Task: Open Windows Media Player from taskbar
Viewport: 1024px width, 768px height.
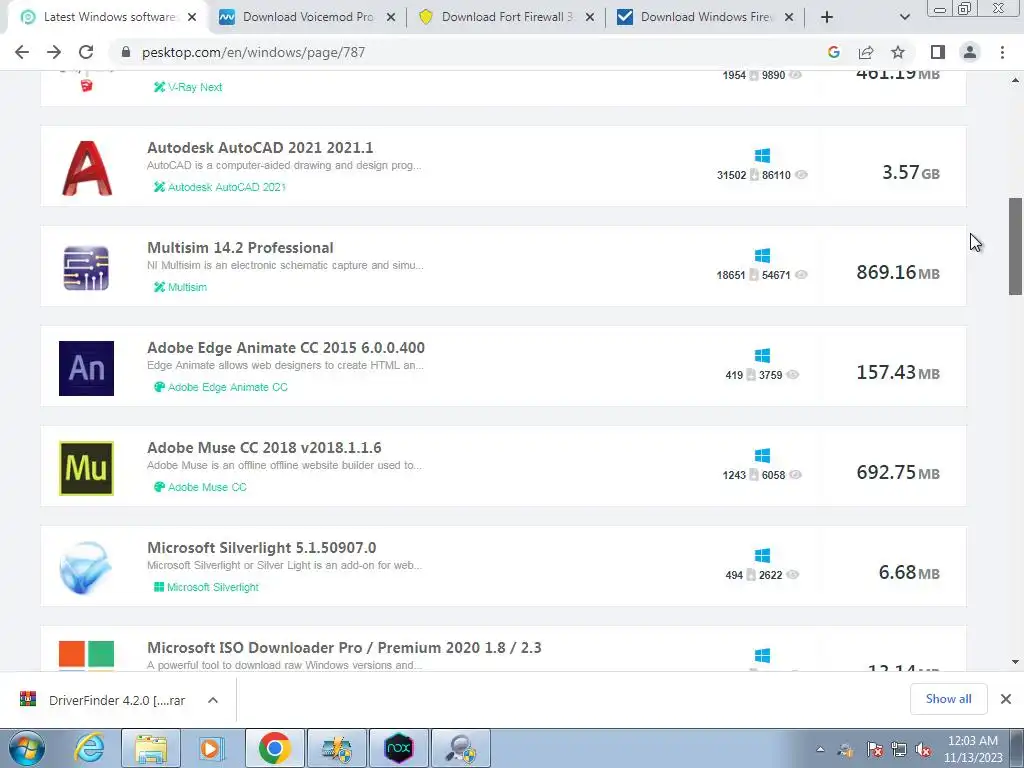Action: (x=212, y=748)
